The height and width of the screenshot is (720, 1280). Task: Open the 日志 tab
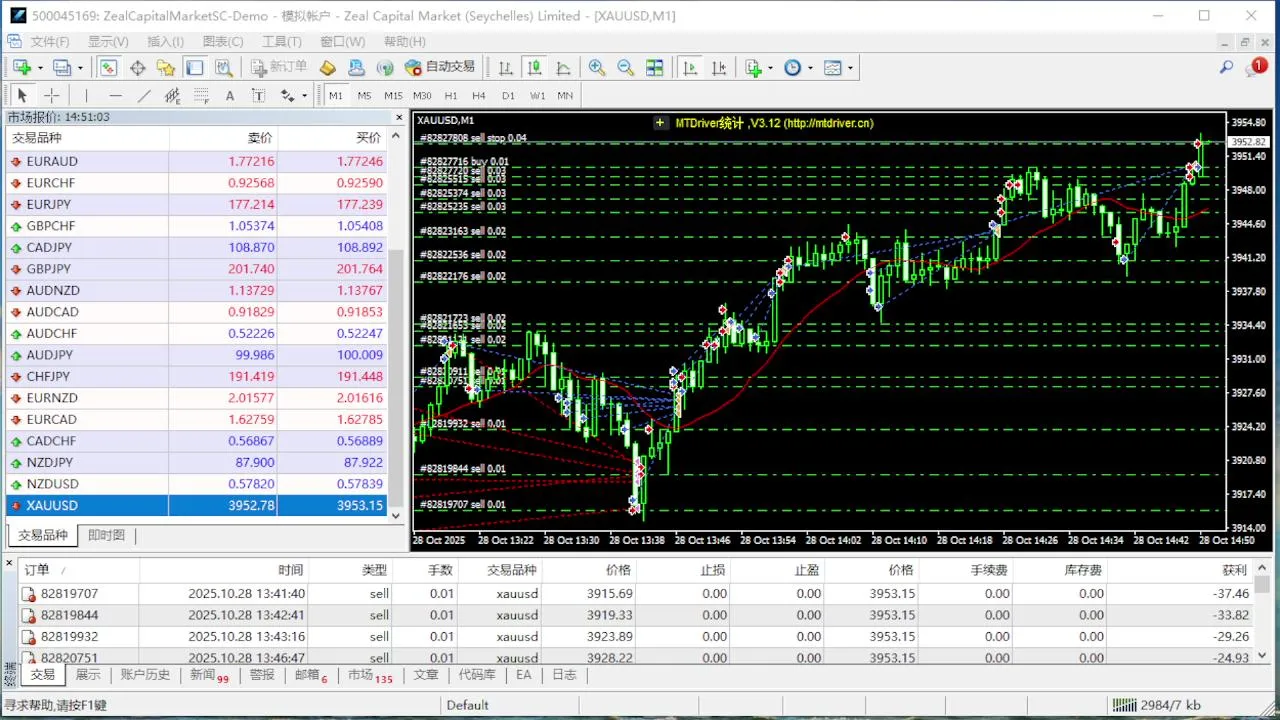(x=564, y=675)
